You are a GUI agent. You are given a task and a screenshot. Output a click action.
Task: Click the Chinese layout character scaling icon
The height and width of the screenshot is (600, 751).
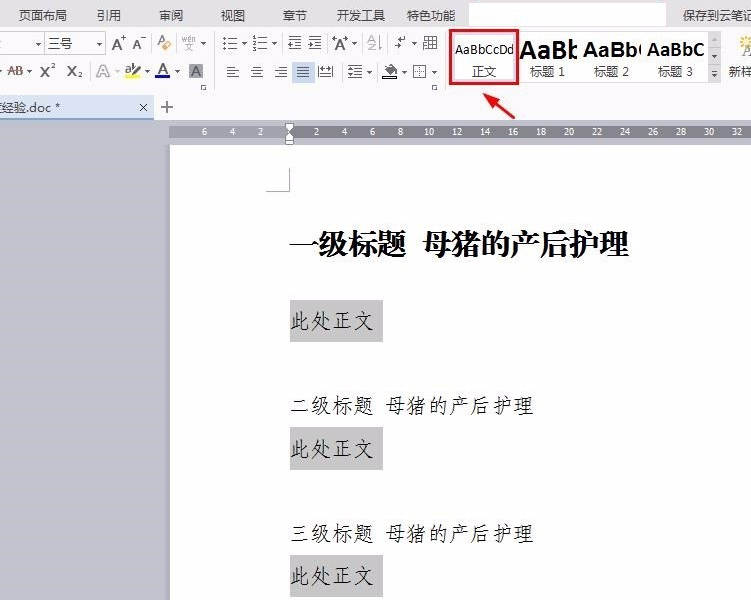tap(341, 44)
